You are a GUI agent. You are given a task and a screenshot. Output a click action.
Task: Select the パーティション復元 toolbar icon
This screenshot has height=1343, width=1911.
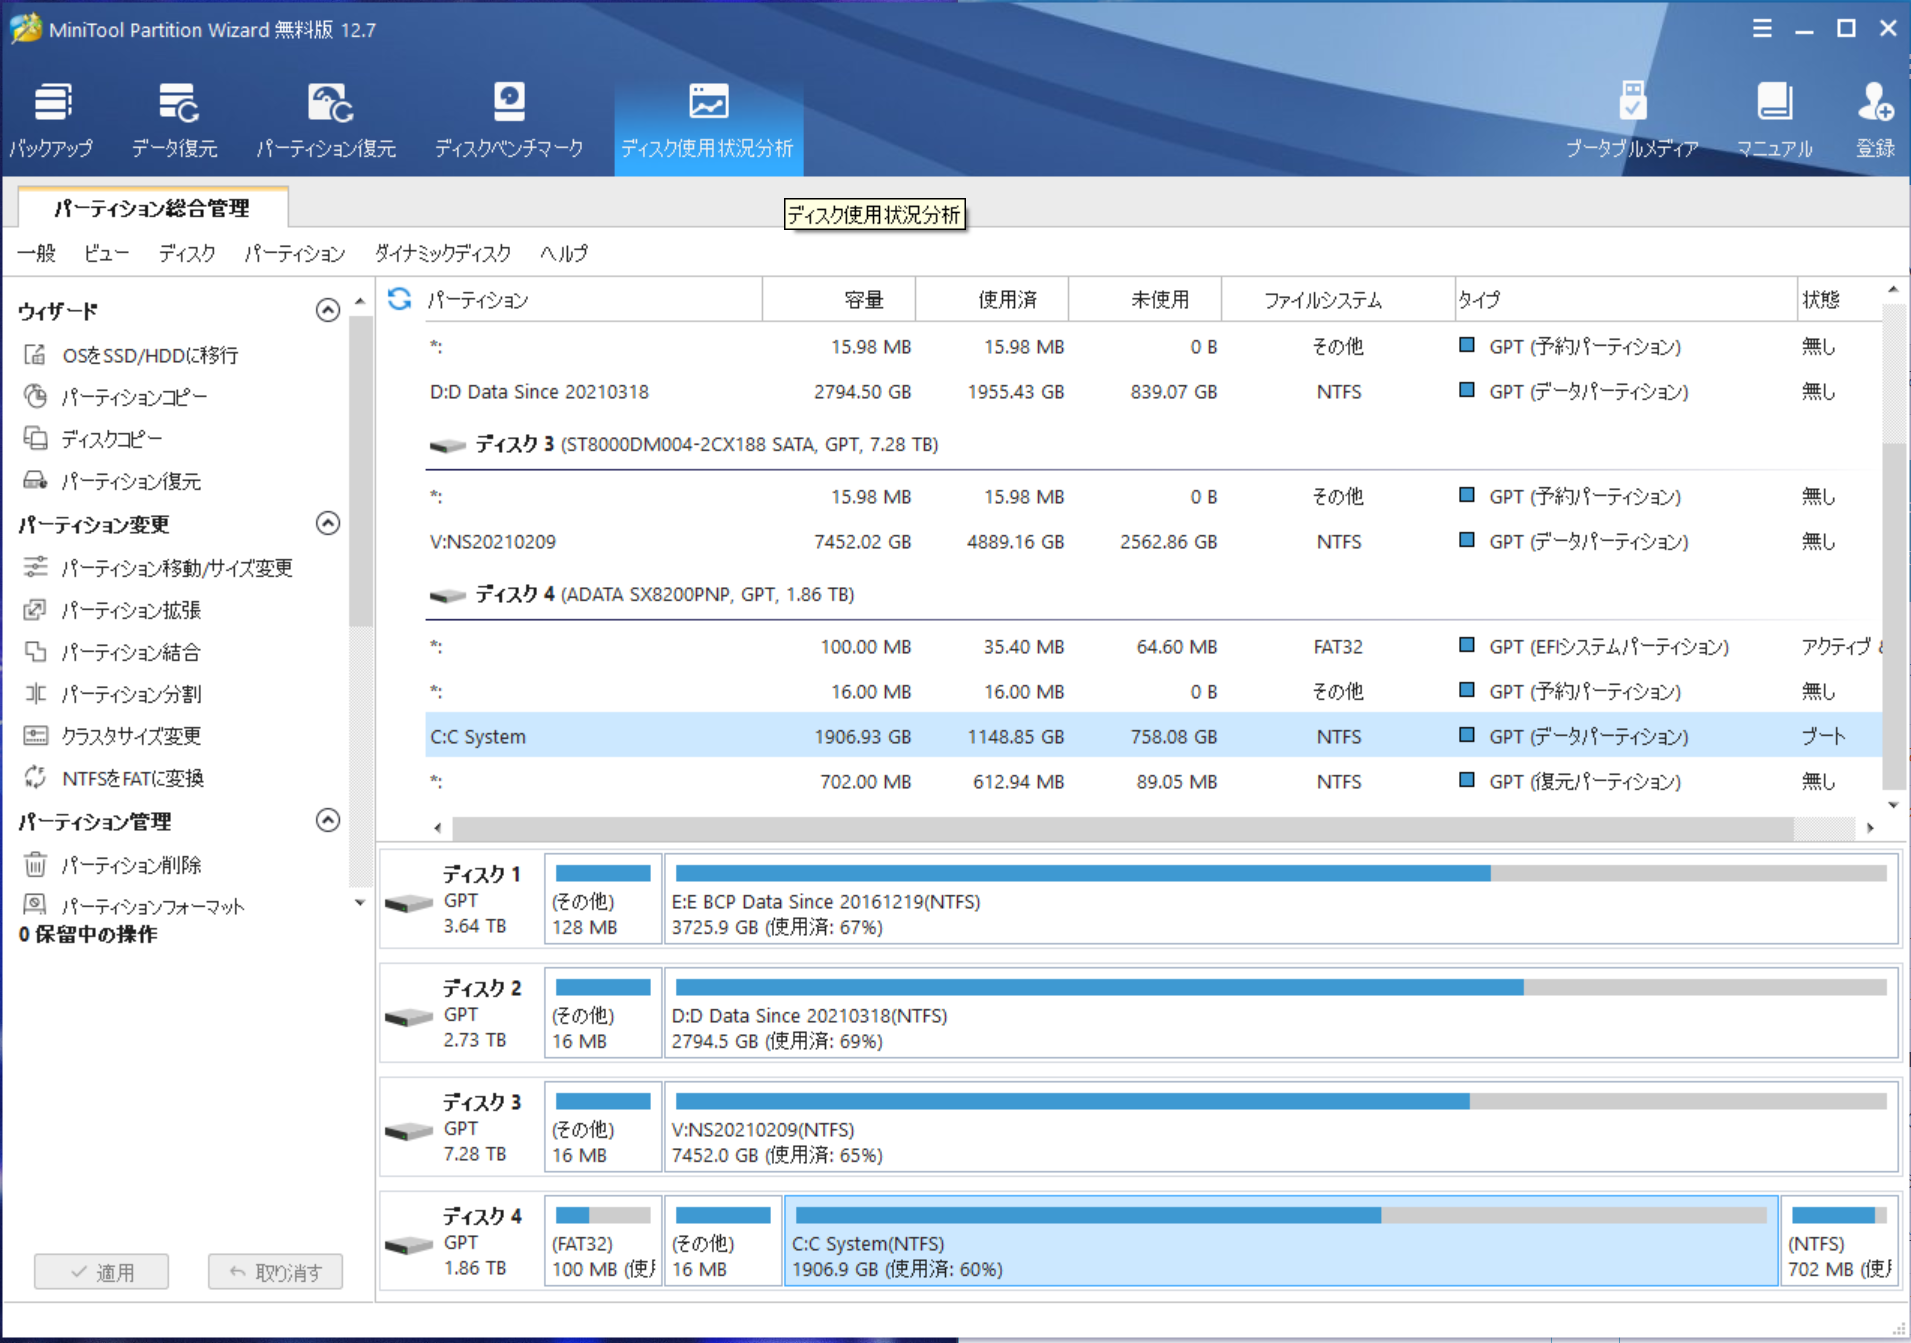click(x=327, y=118)
